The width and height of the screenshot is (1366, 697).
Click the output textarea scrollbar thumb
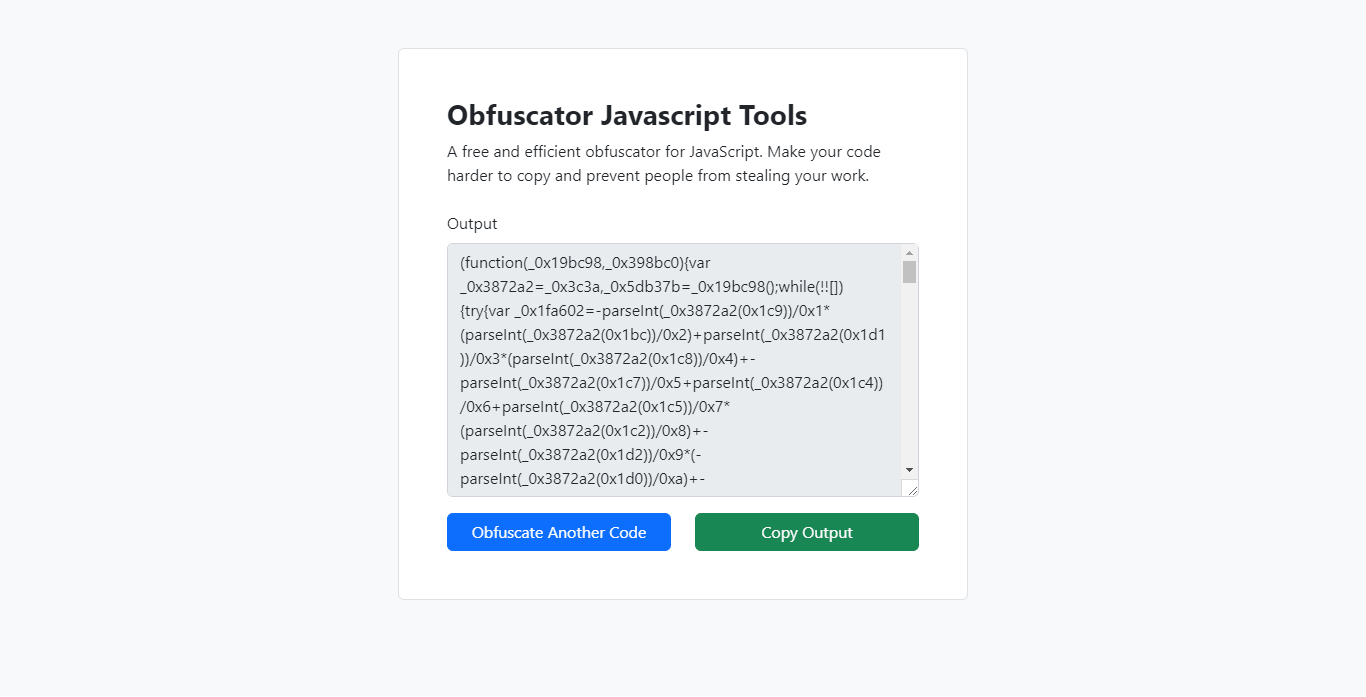click(x=909, y=272)
